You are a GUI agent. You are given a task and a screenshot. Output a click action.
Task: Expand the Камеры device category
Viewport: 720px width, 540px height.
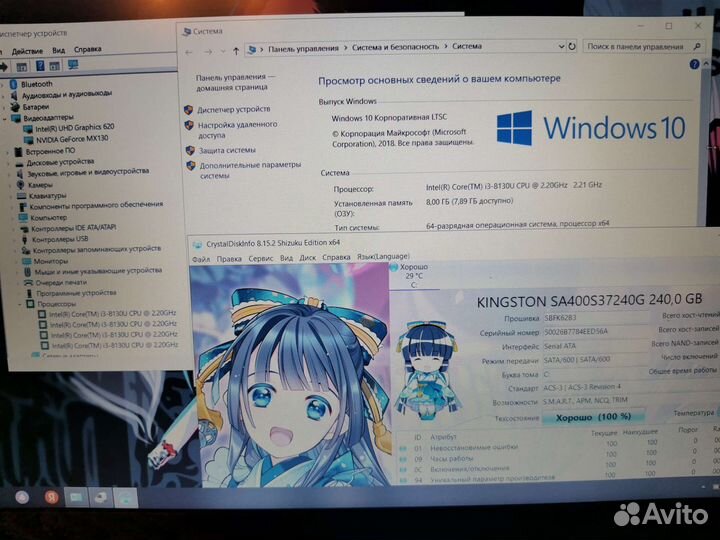10,185
